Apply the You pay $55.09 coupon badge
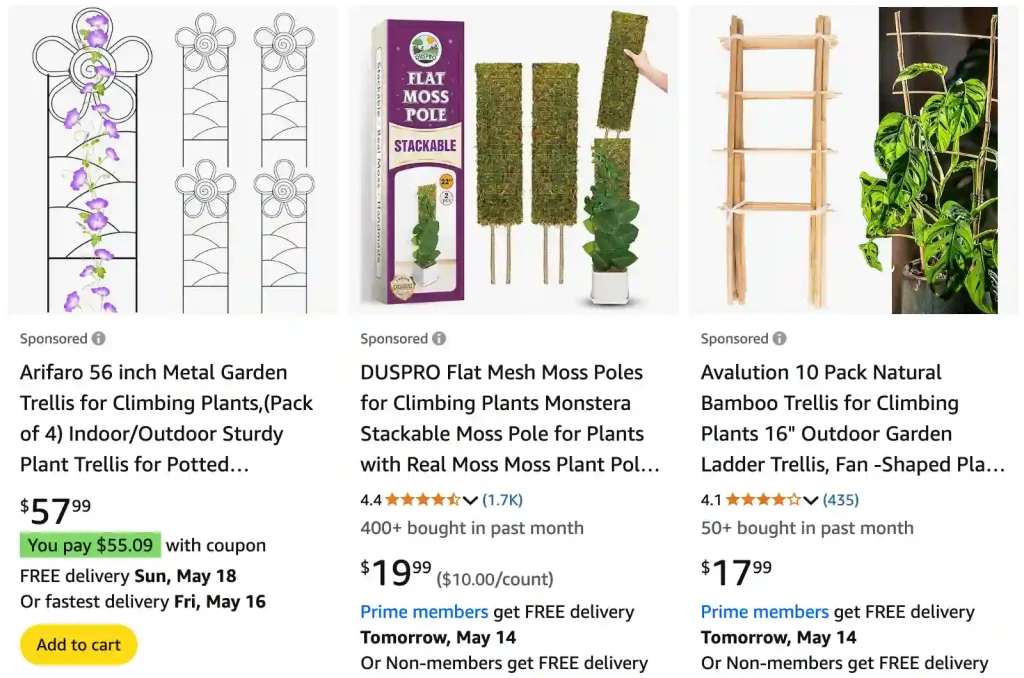The height and width of the screenshot is (678, 1024). pos(89,545)
